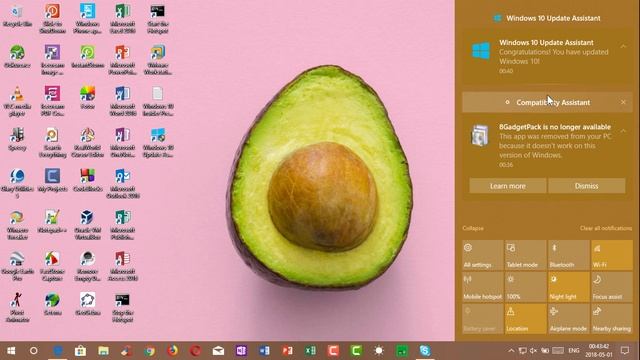
Task: Open Search Everything desktop shortcut
Action: click(x=52, y=142)
